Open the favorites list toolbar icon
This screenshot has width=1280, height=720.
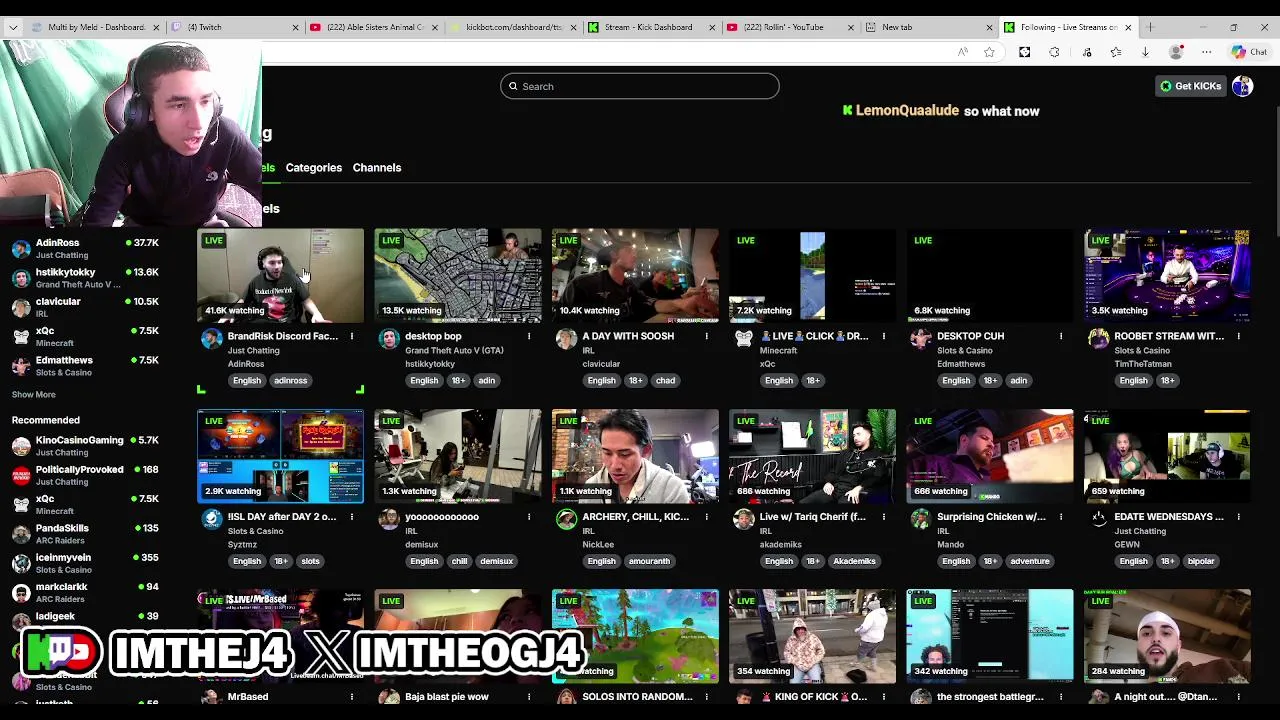[x=1116, y=52]
